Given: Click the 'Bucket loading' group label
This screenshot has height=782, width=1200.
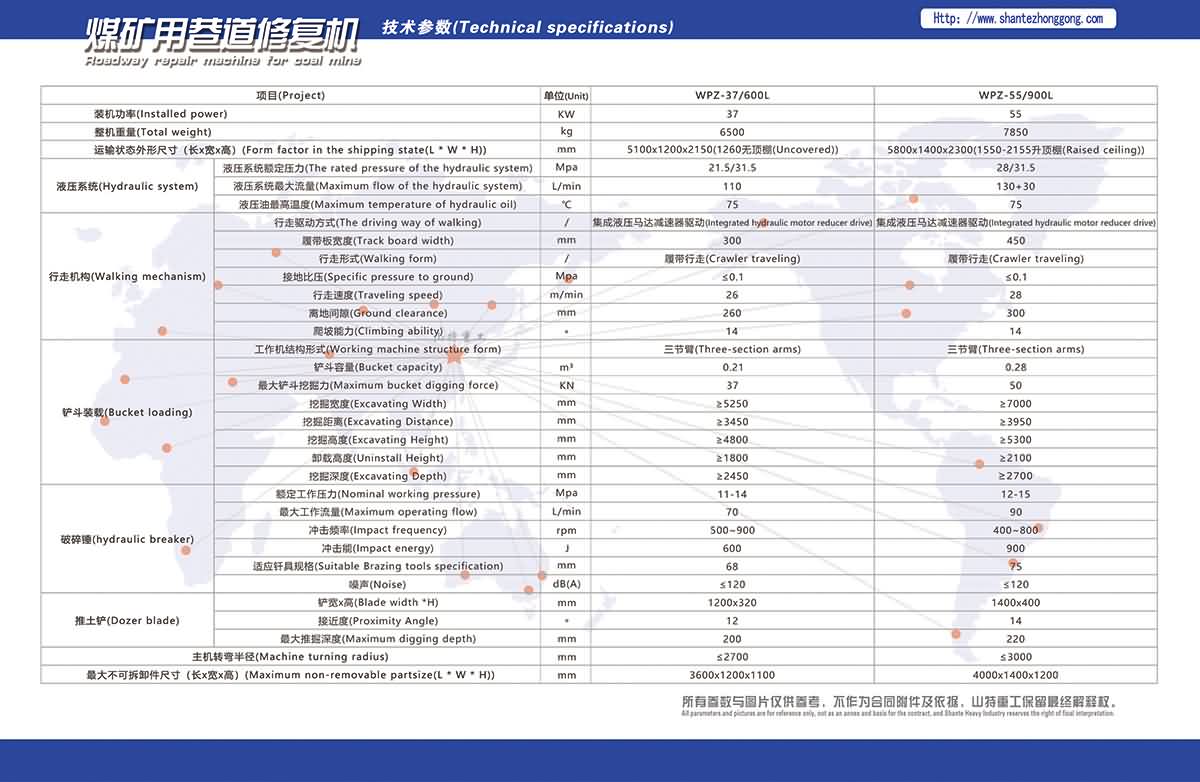Looking at the screenshot, I should [x=127, y=412].
